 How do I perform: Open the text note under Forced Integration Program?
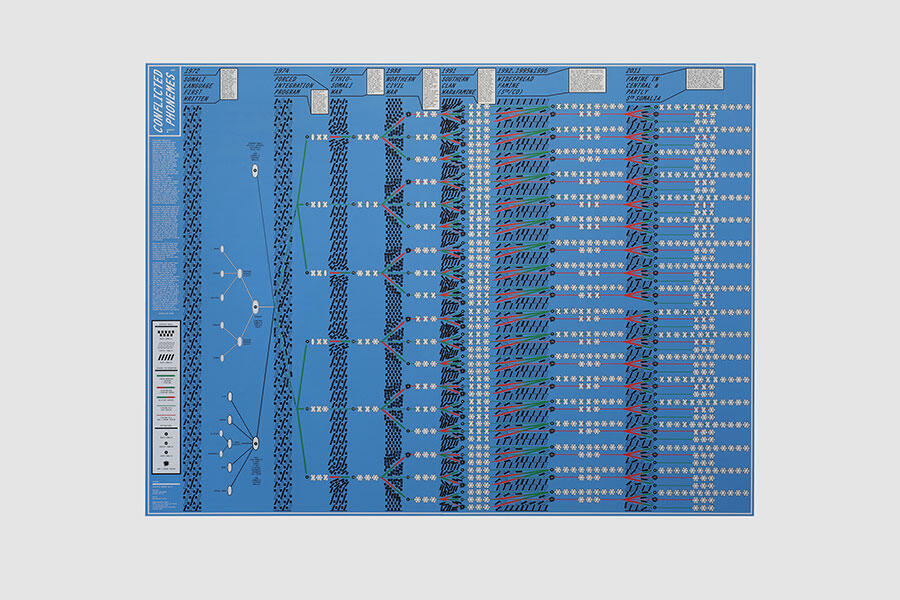[x=319, y=101]
